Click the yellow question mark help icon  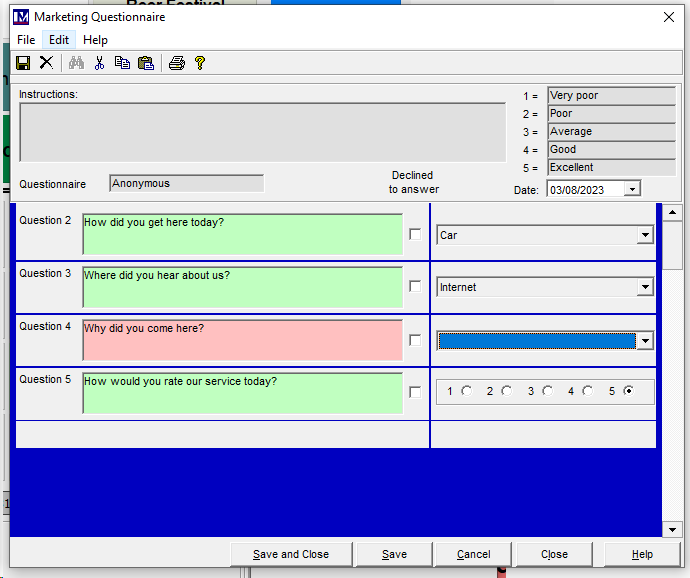pos(200,63)
